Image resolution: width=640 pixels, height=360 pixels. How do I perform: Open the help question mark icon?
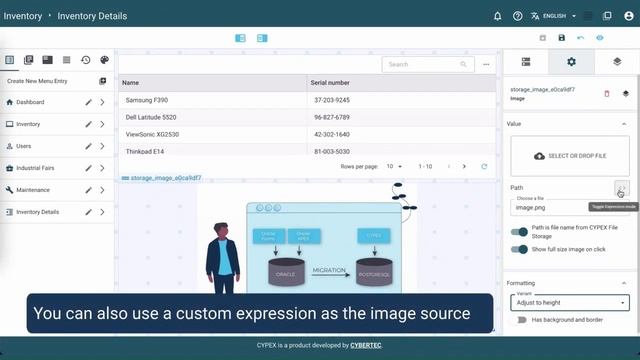(x=517, y=16)
